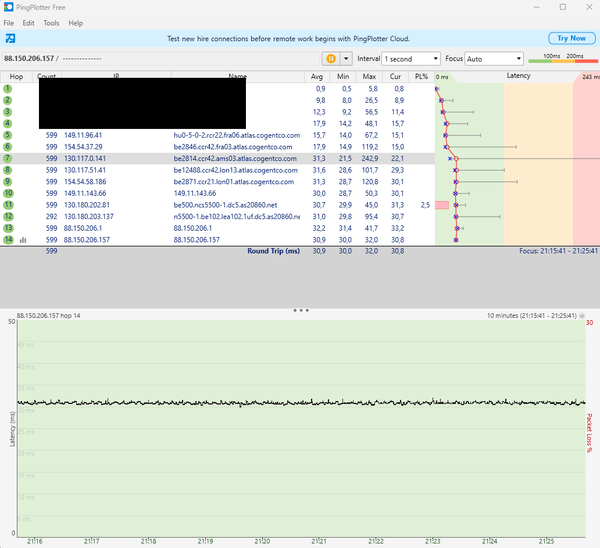Select hop 12 green circle icon
Screen dimensions: 600x548
tap(8, 217)
